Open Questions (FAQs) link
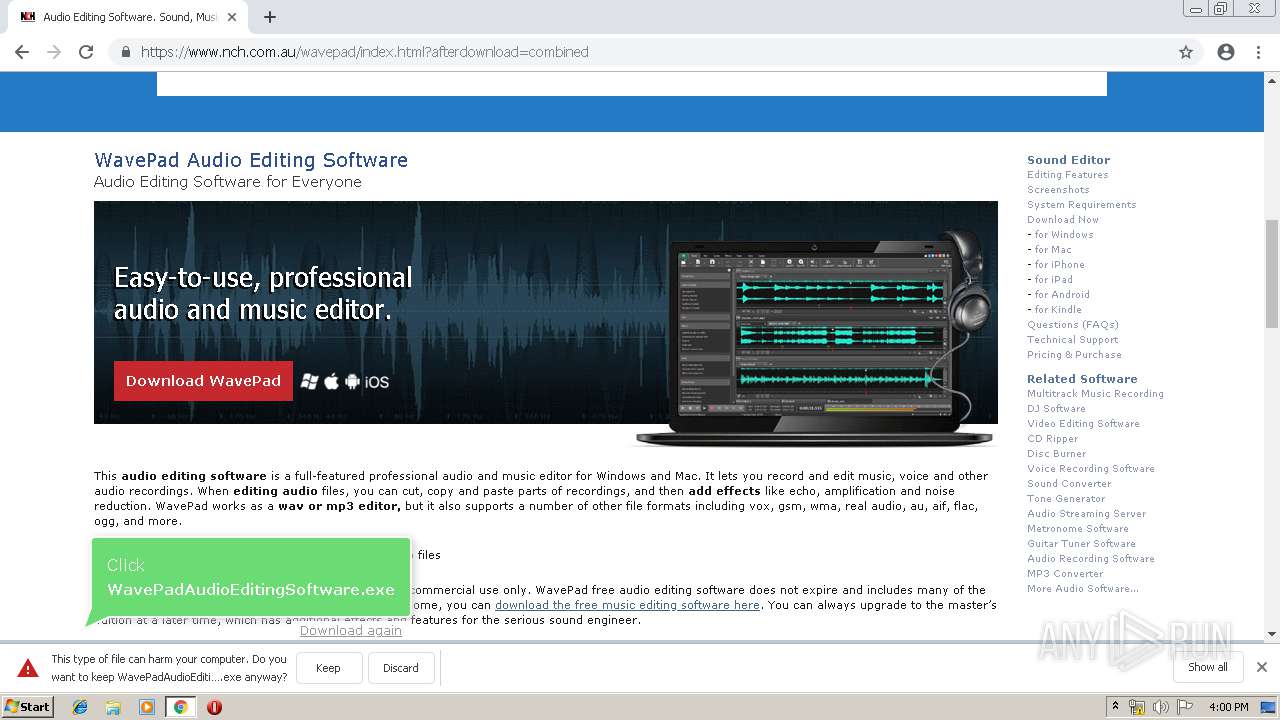This screenshot has height=720, width=1280. [x=1072, y=325]
